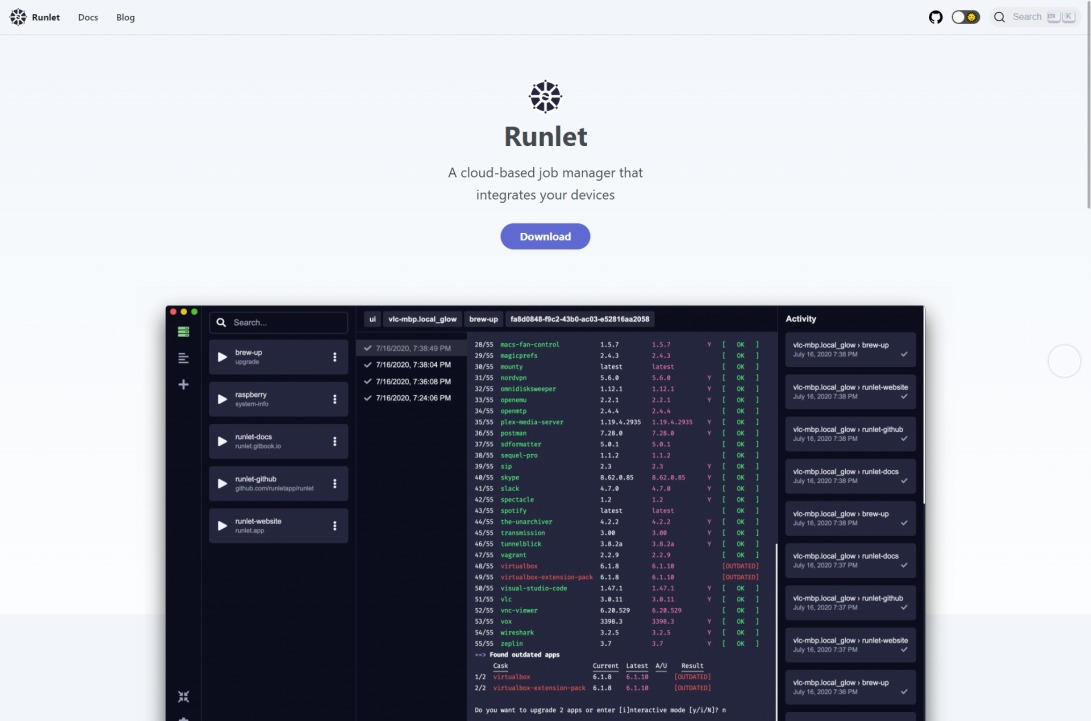Run the runlet-github job play icon
This screenshot has height=721, width=1091.
click(222, 484)
